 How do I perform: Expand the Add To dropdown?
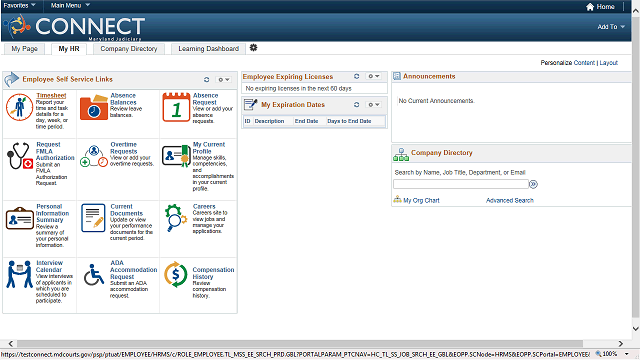[611, 27]
